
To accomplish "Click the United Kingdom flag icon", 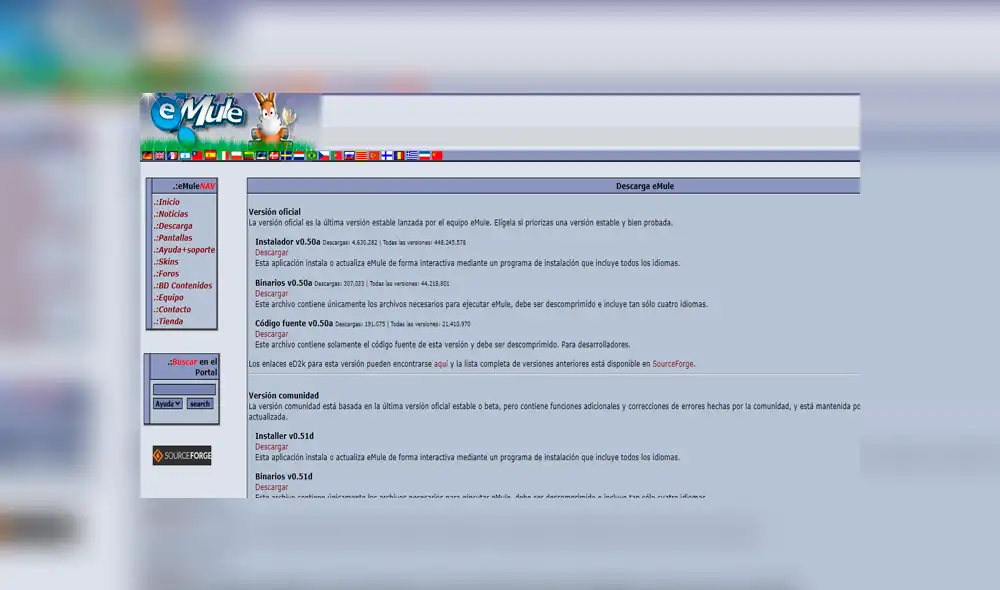I will [159, 156].
